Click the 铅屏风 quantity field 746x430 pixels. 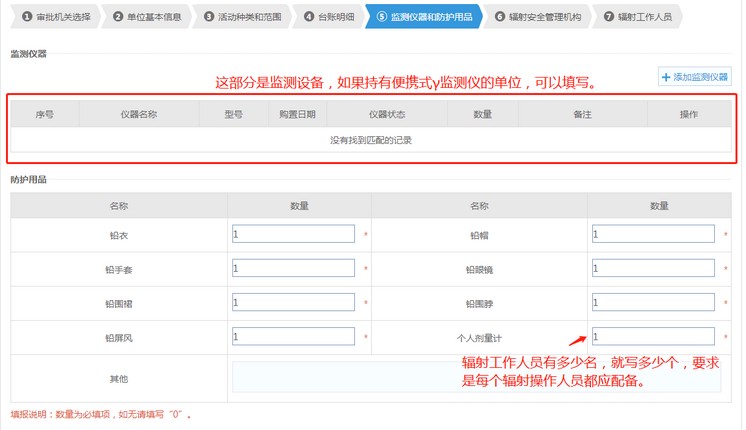click(x=293, y=336)
